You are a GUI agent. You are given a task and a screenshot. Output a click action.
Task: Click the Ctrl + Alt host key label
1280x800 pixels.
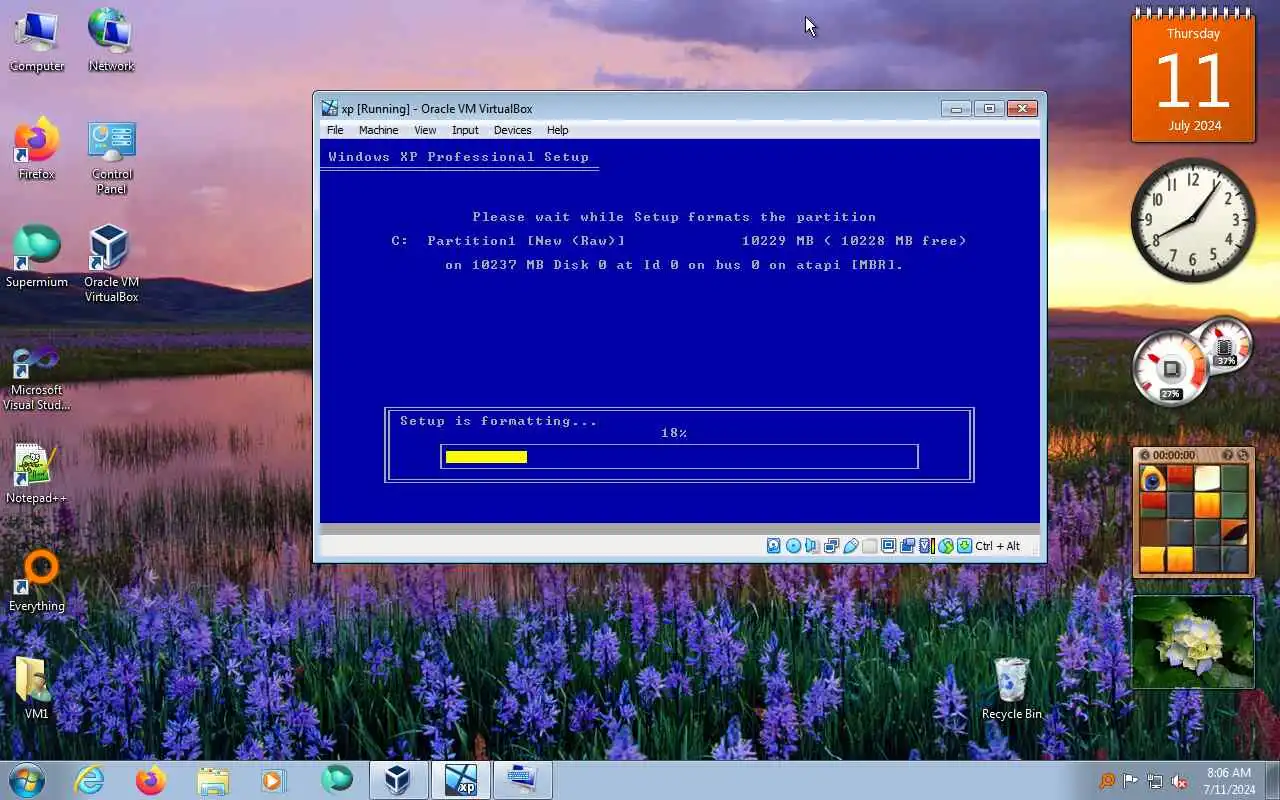tap(998, 546)
